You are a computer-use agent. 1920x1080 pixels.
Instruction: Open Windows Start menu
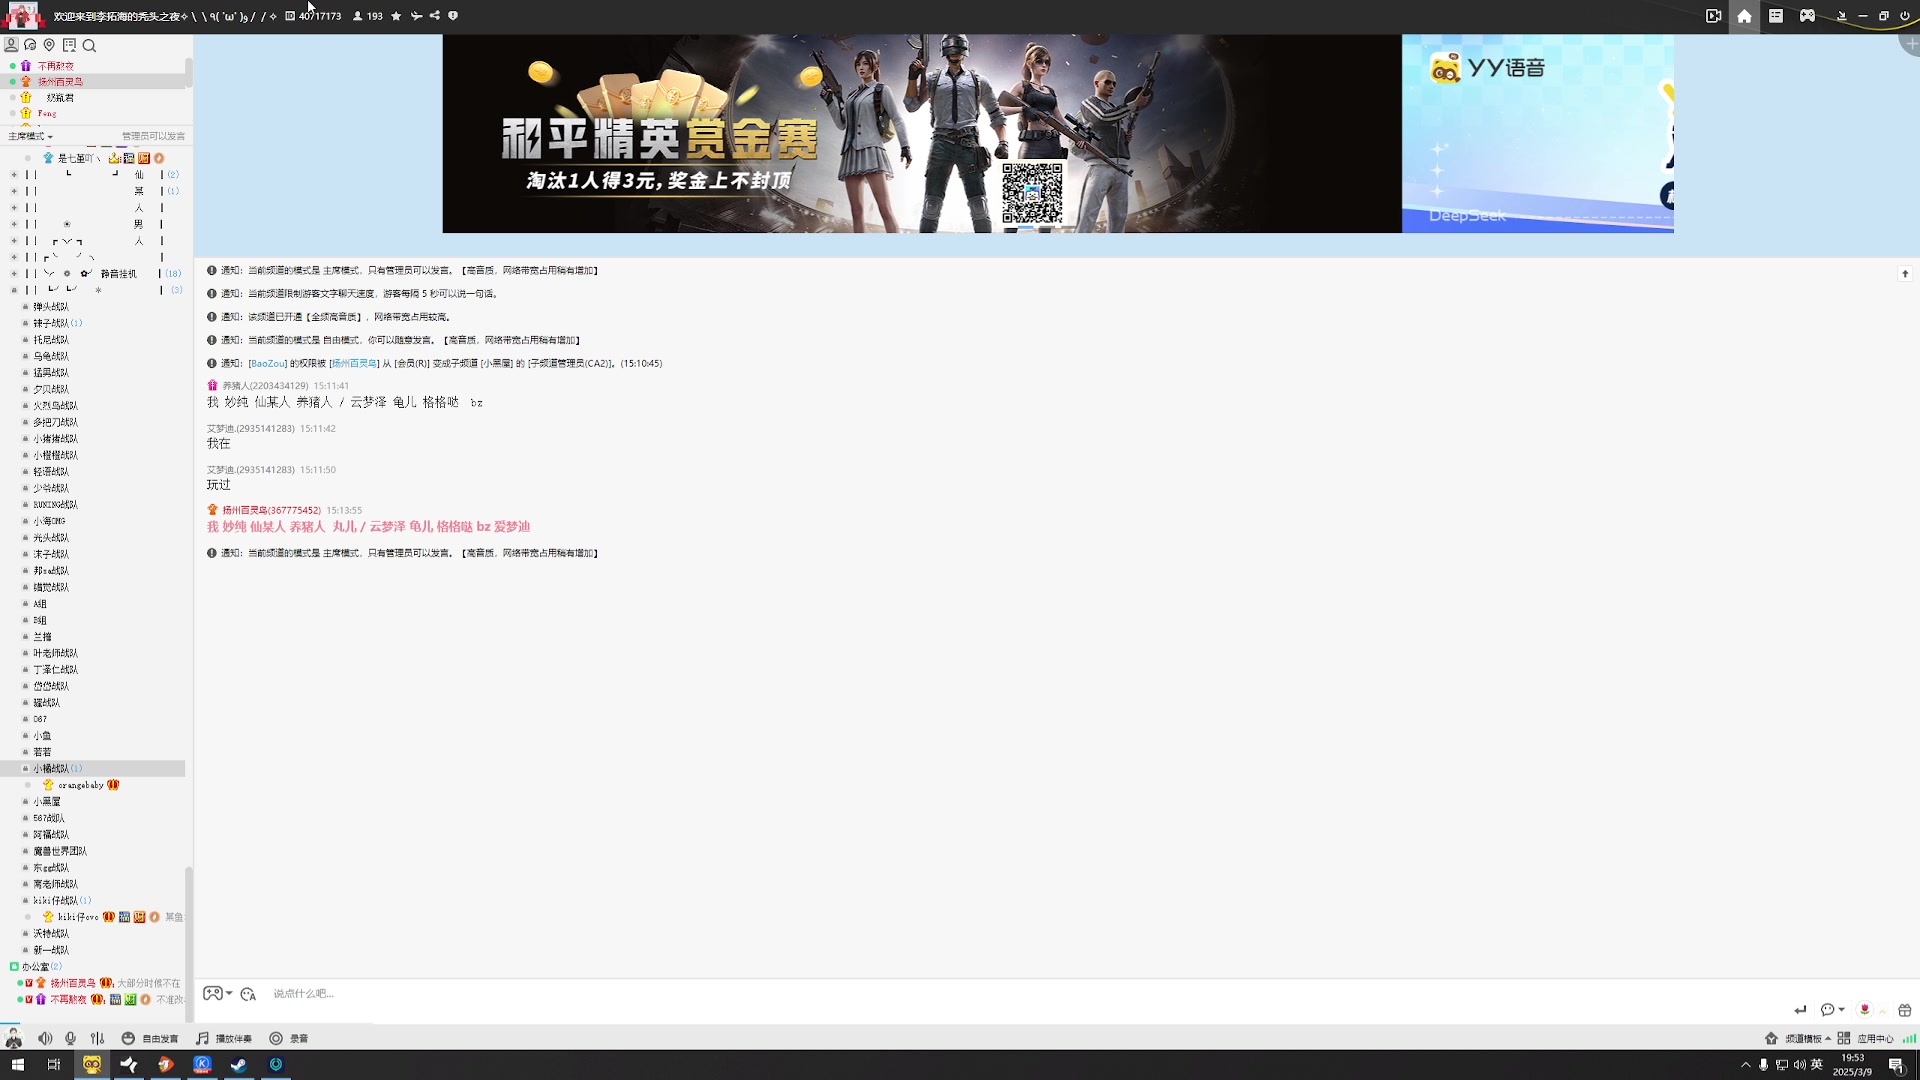tap(17, 1065)
